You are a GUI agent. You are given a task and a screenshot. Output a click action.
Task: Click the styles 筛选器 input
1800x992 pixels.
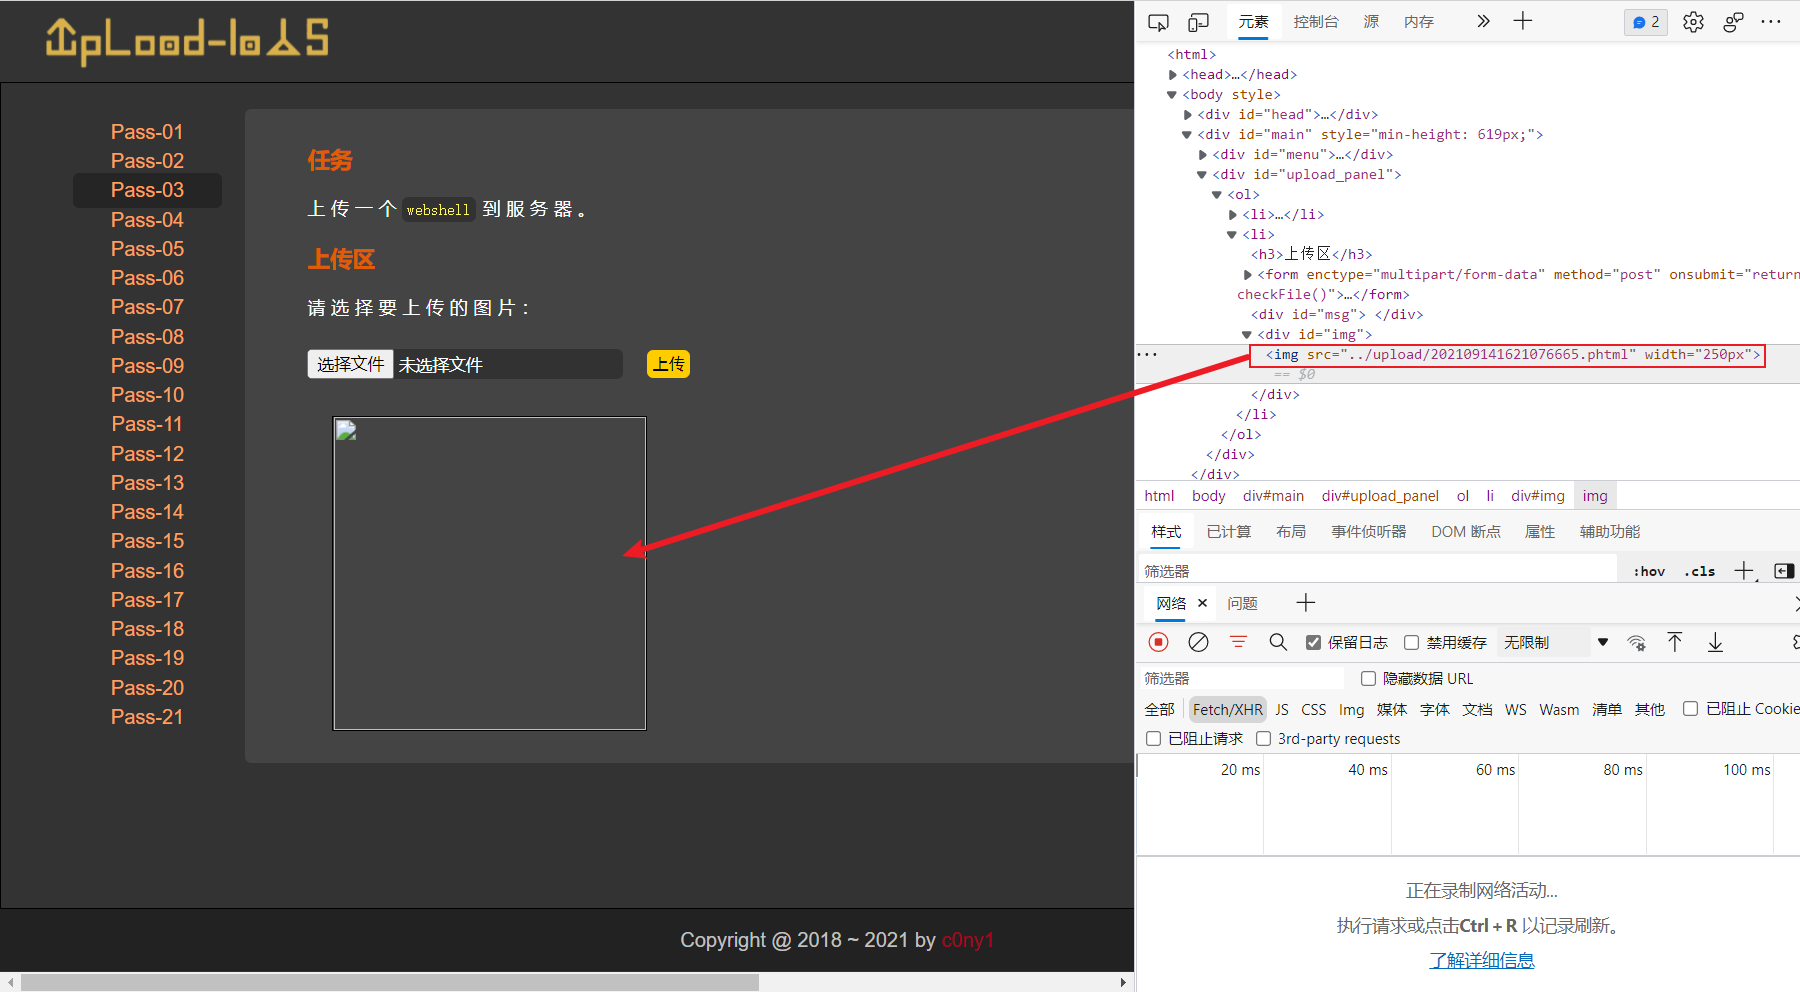[x=1378, y=571]
